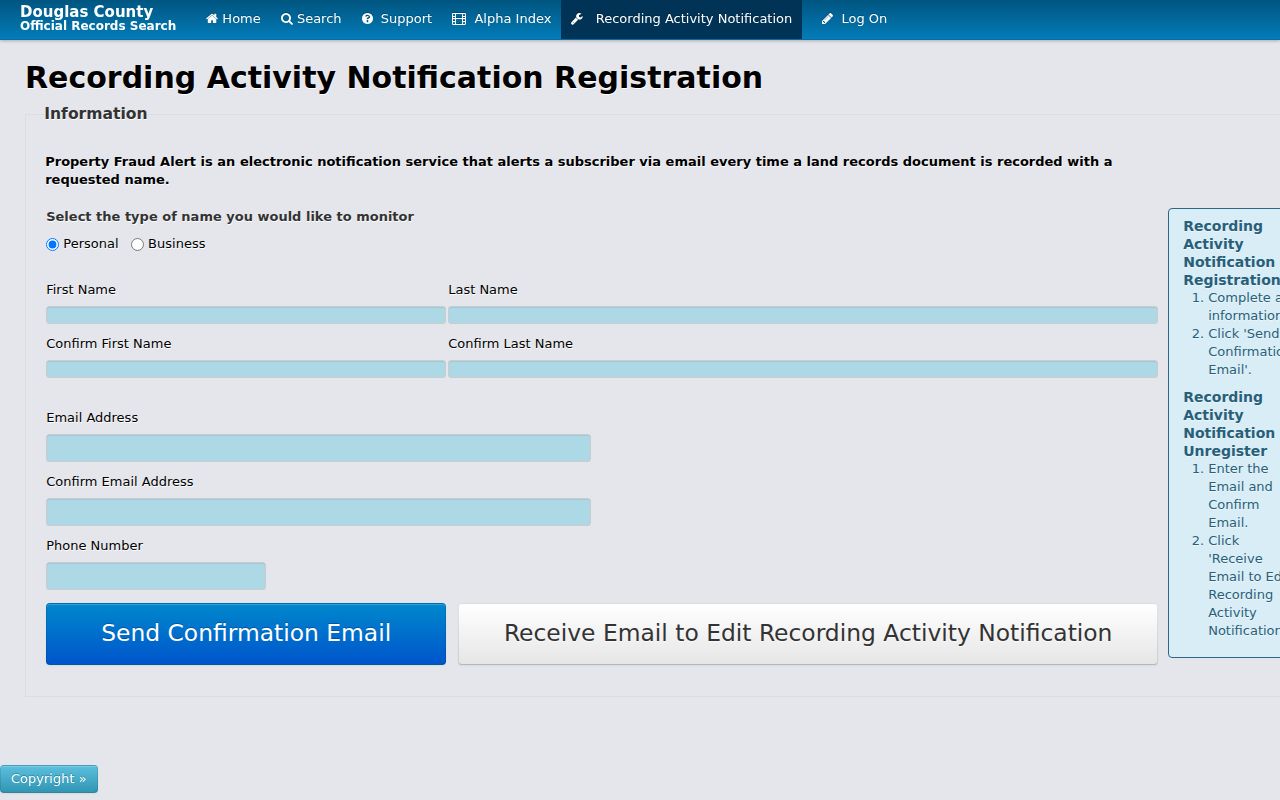1280x800 pixels.
Task: Click the Support question-mark icon
Action: click(x=368, y=19)
